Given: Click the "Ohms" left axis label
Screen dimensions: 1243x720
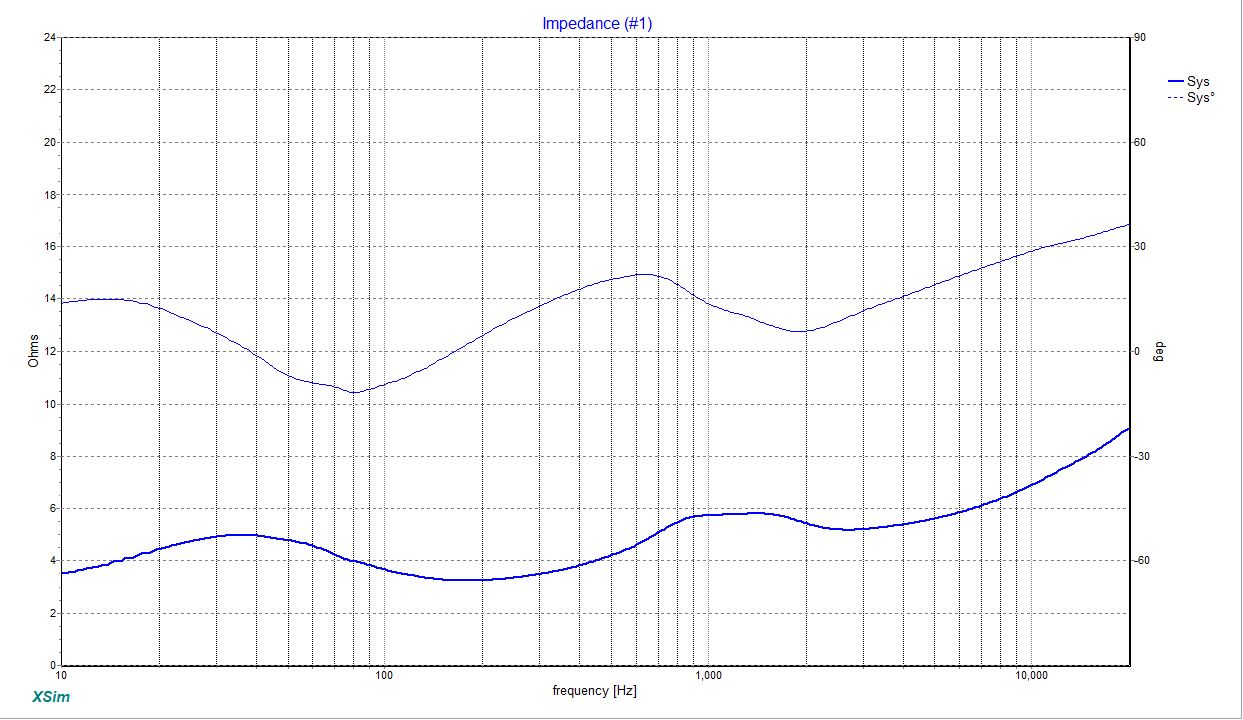Looking at the screenshot, I should click(x=33, y=351).
